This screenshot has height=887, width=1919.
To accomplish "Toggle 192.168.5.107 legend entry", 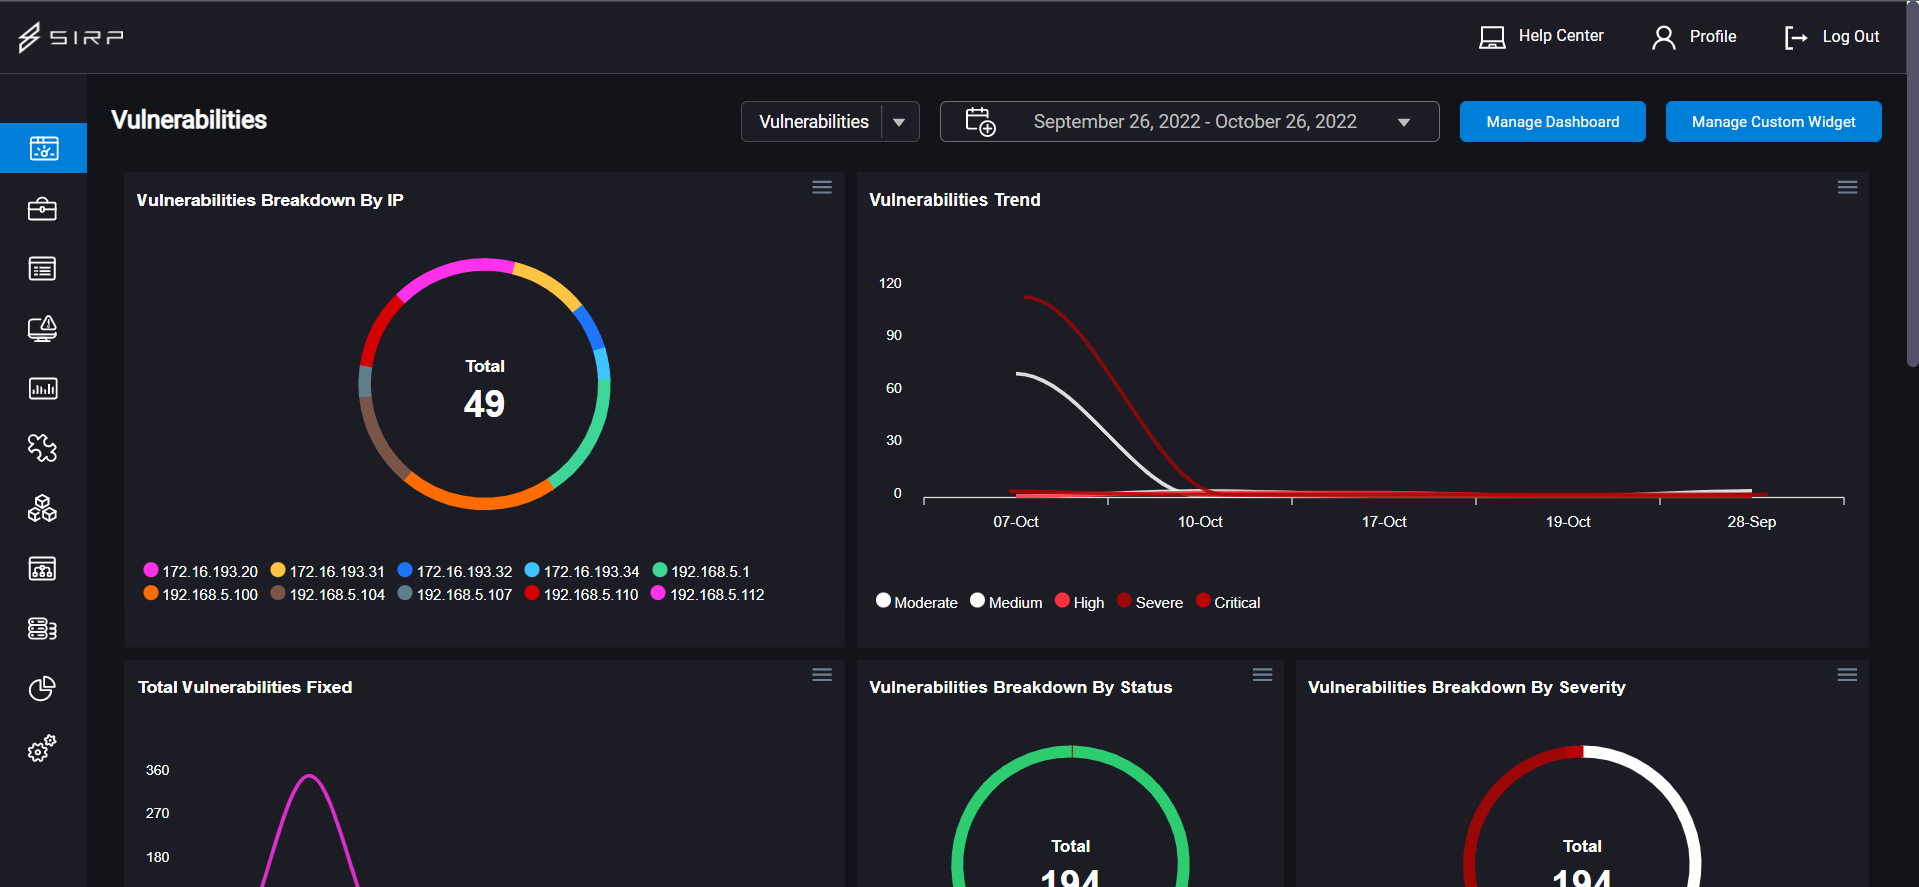I will [454, 594].
